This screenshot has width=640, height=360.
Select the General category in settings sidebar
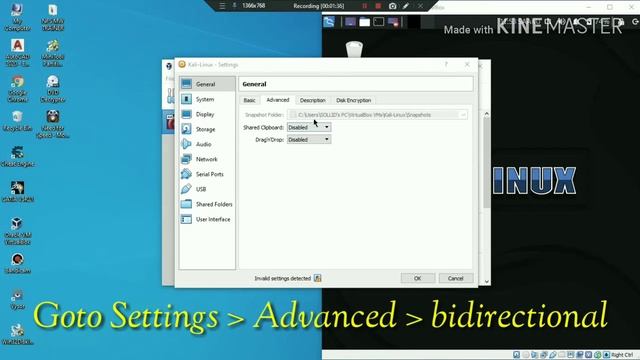(207, 84)
